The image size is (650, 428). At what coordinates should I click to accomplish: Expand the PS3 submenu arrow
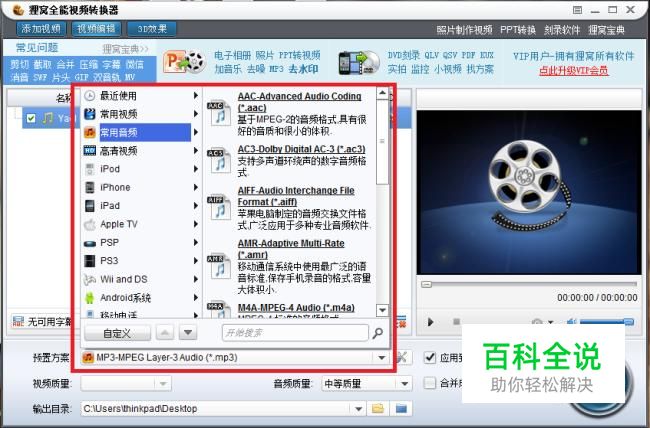pyautogui.click(x=196, y=261)
